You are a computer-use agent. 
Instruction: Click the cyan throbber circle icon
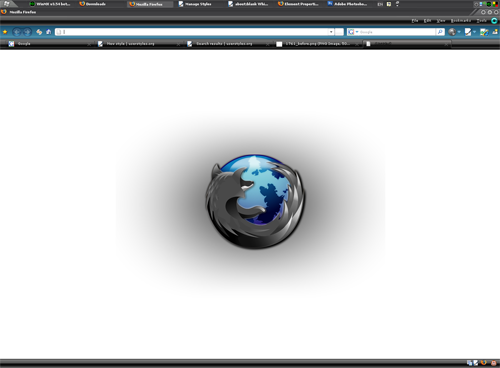pyautogui.click(x=494, y=21)
